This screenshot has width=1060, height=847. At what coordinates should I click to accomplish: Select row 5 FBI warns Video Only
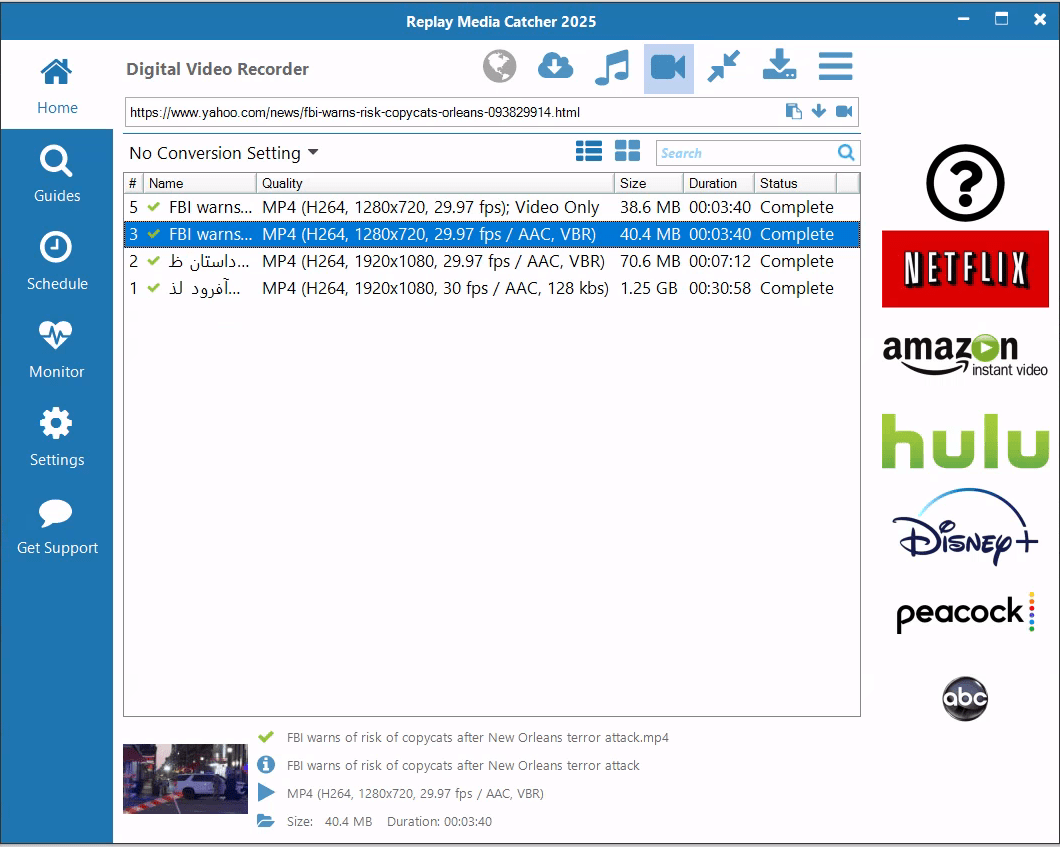pyautogui.click(x=491, y=208)
